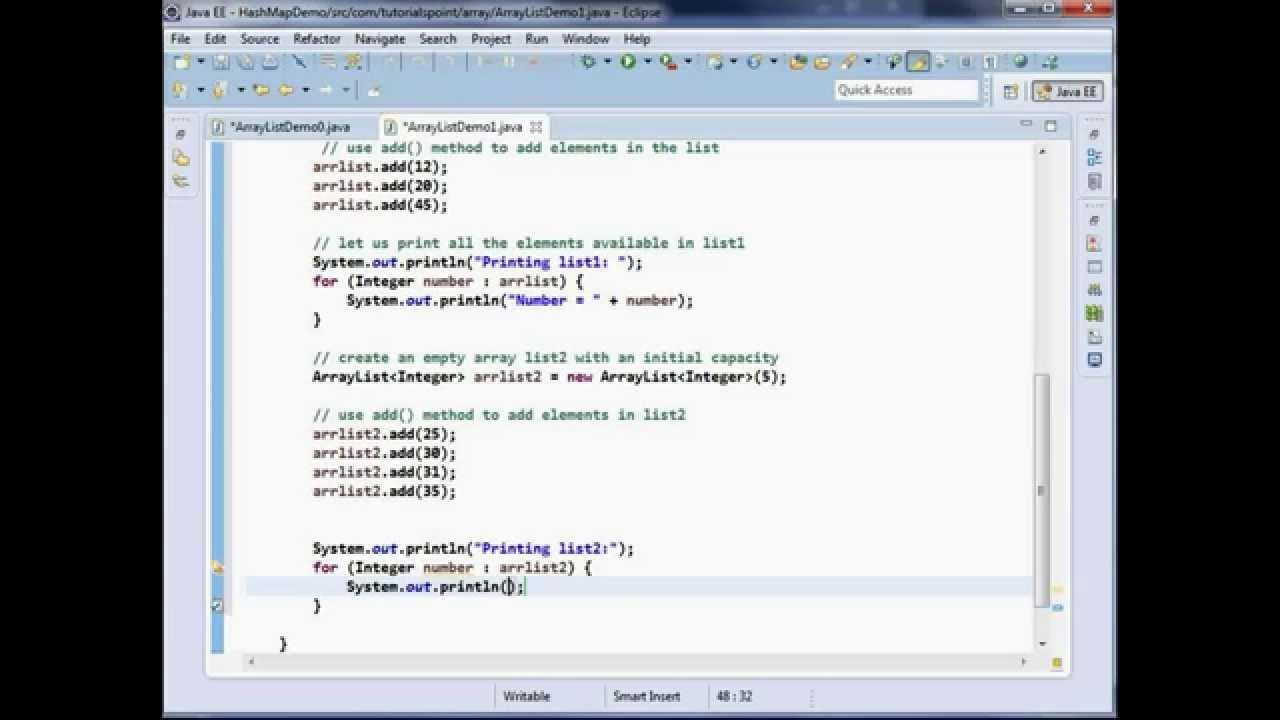The height and width of the screenshot is (720, 1280).
Task: Click the Task List icon in right trim
Action: click(x=1094, y=182)
